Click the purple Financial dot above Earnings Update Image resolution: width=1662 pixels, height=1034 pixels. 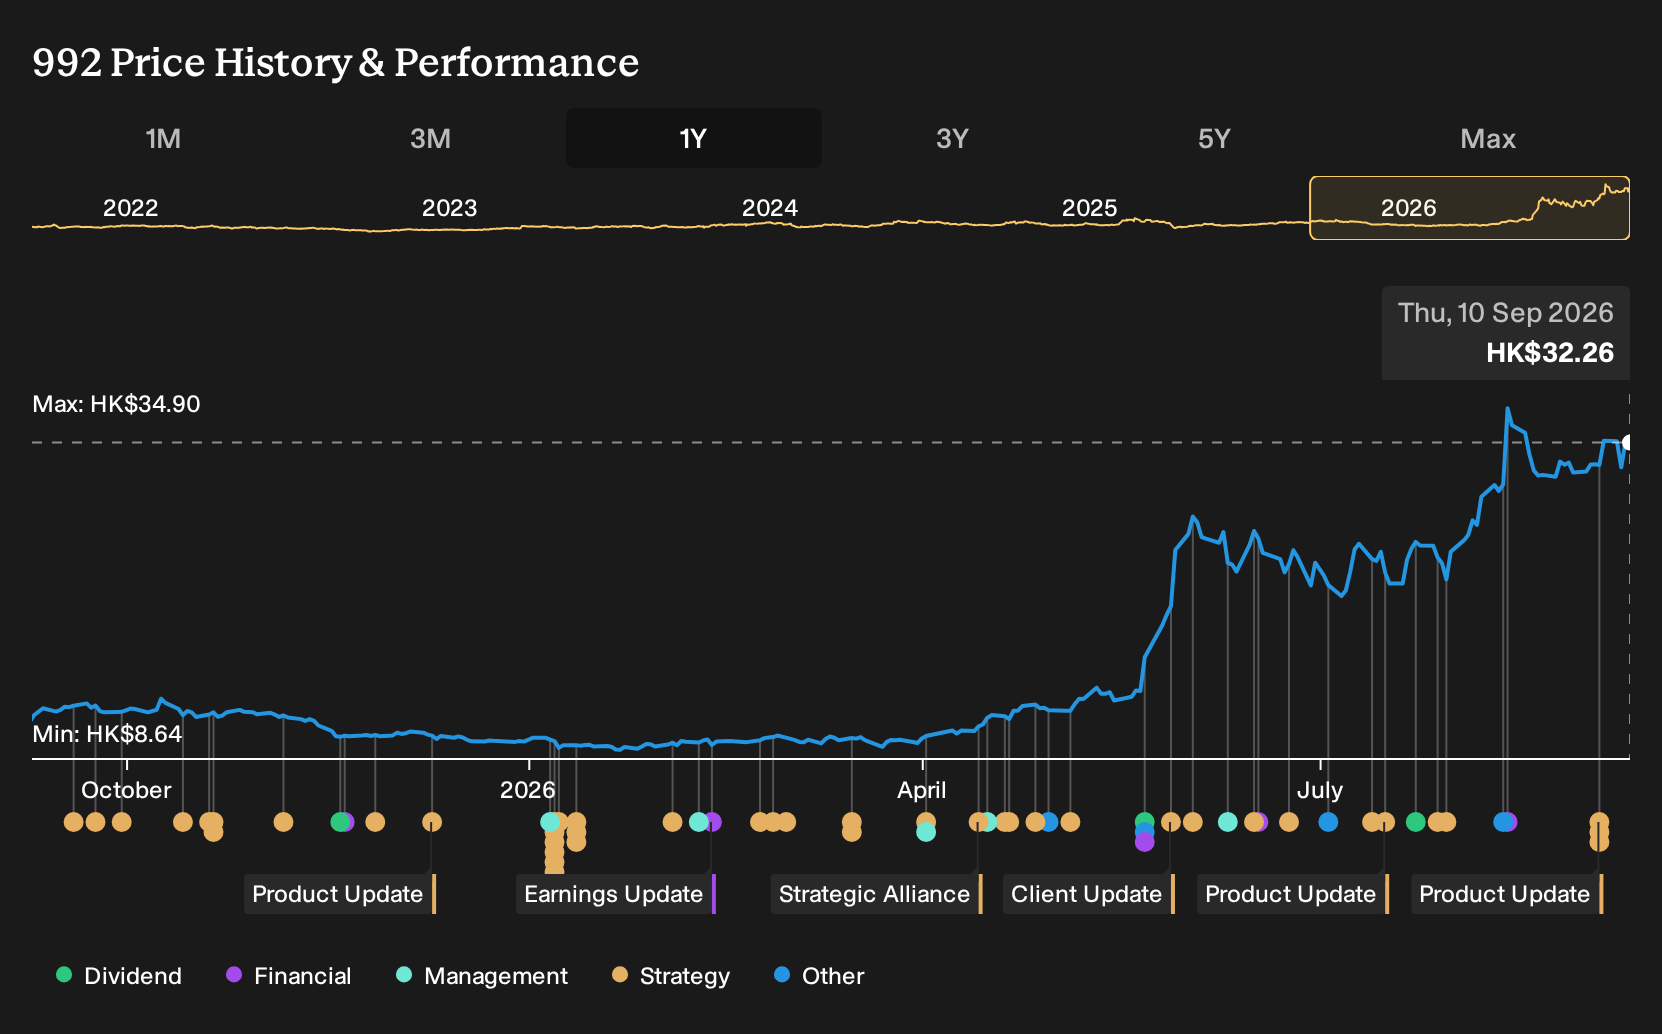pyautogui.click(x=713, y=822)
